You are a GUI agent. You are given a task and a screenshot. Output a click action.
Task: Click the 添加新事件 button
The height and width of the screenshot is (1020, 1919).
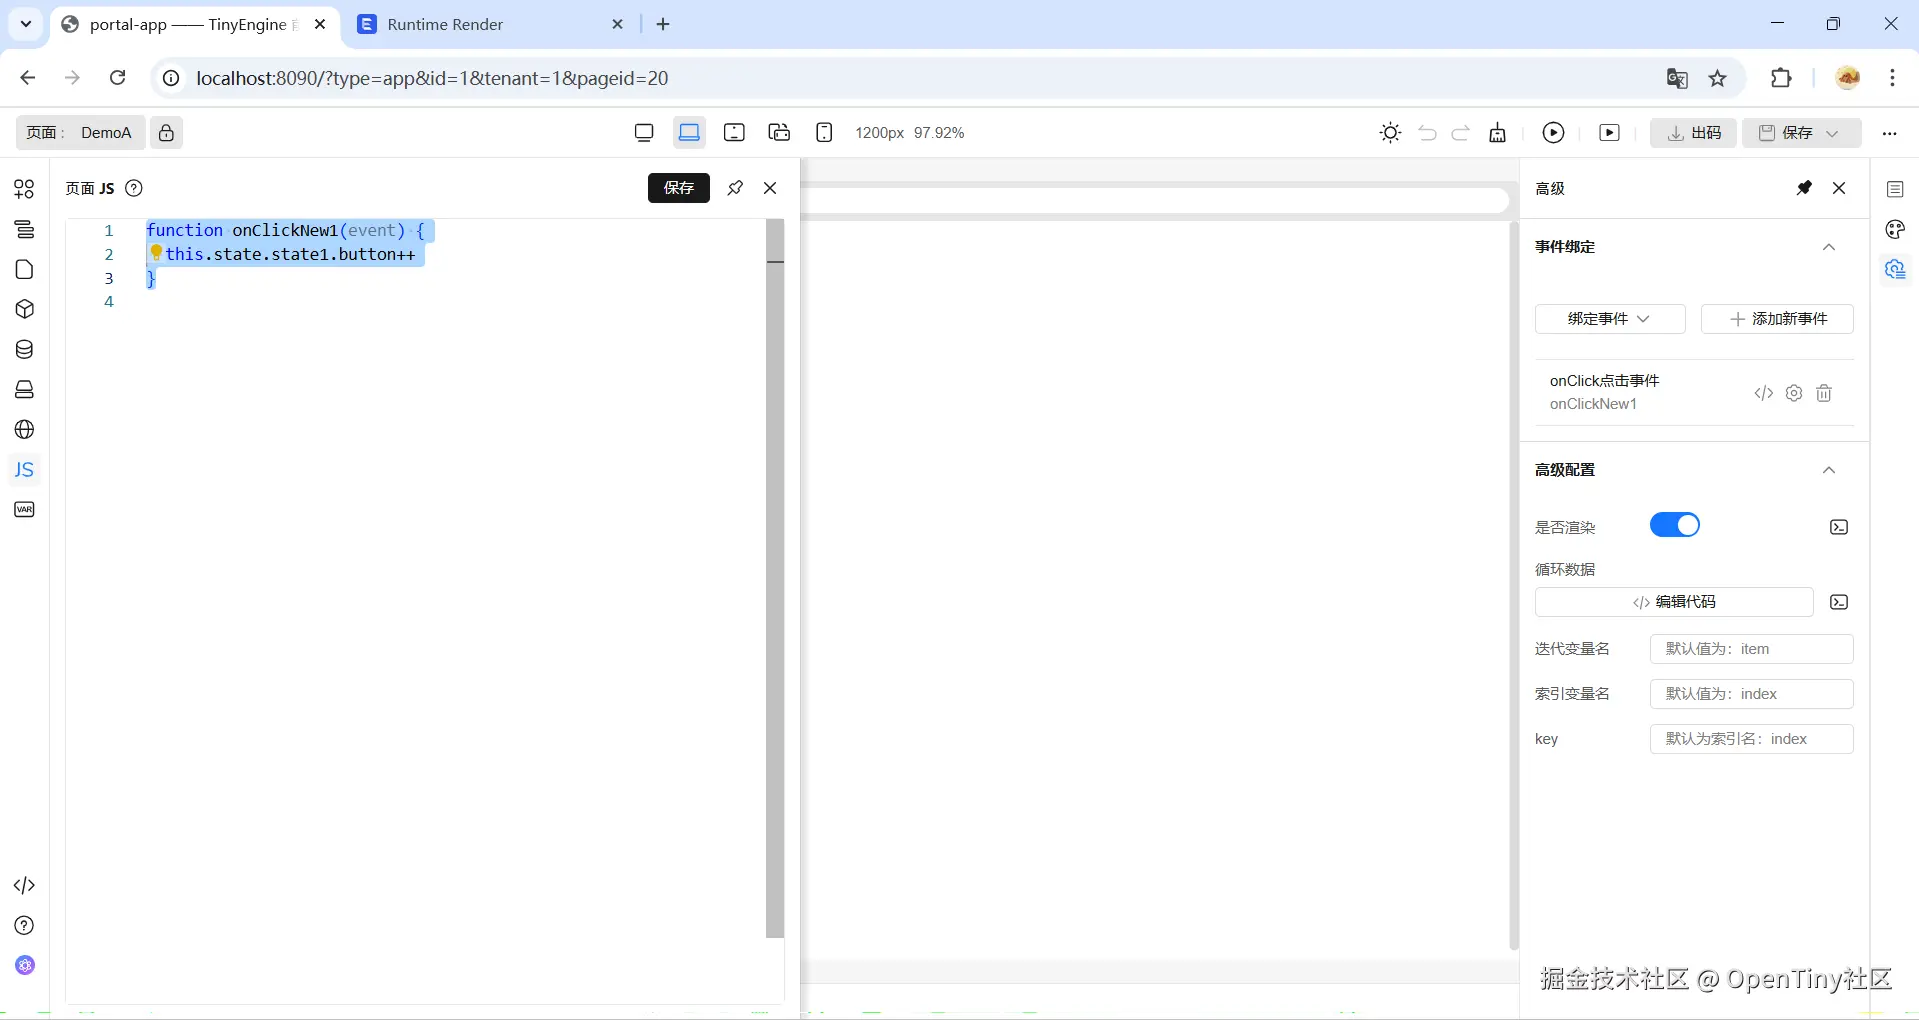(1777, 319)
